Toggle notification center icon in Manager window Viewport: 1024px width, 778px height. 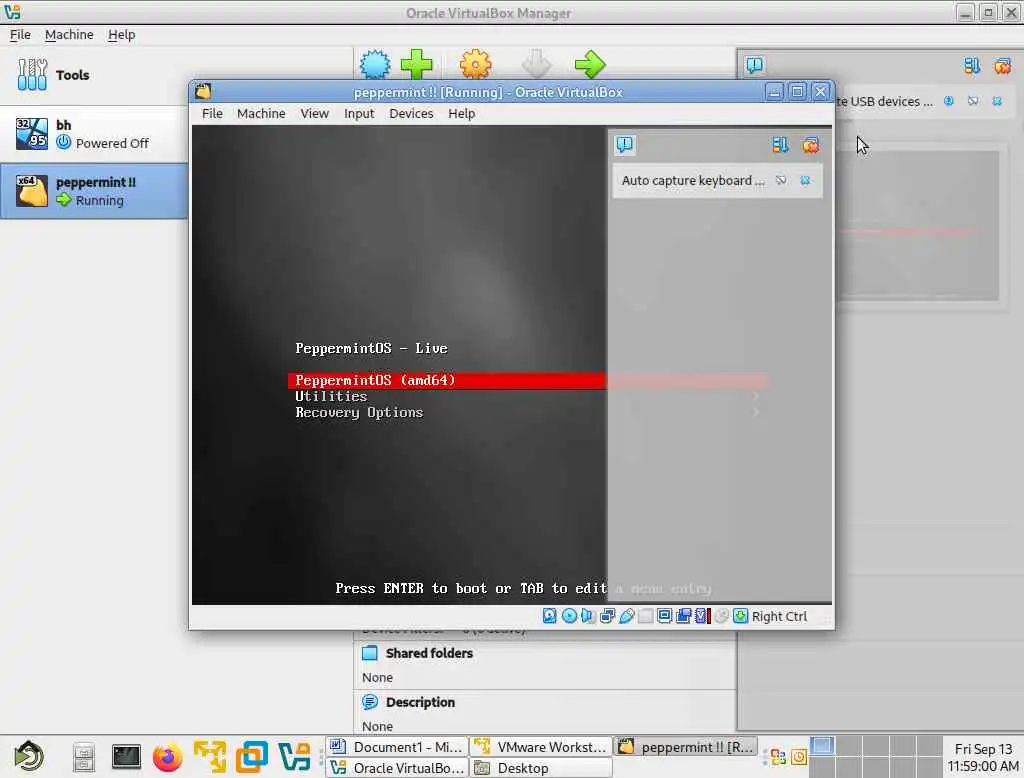(x=754, y=65)
